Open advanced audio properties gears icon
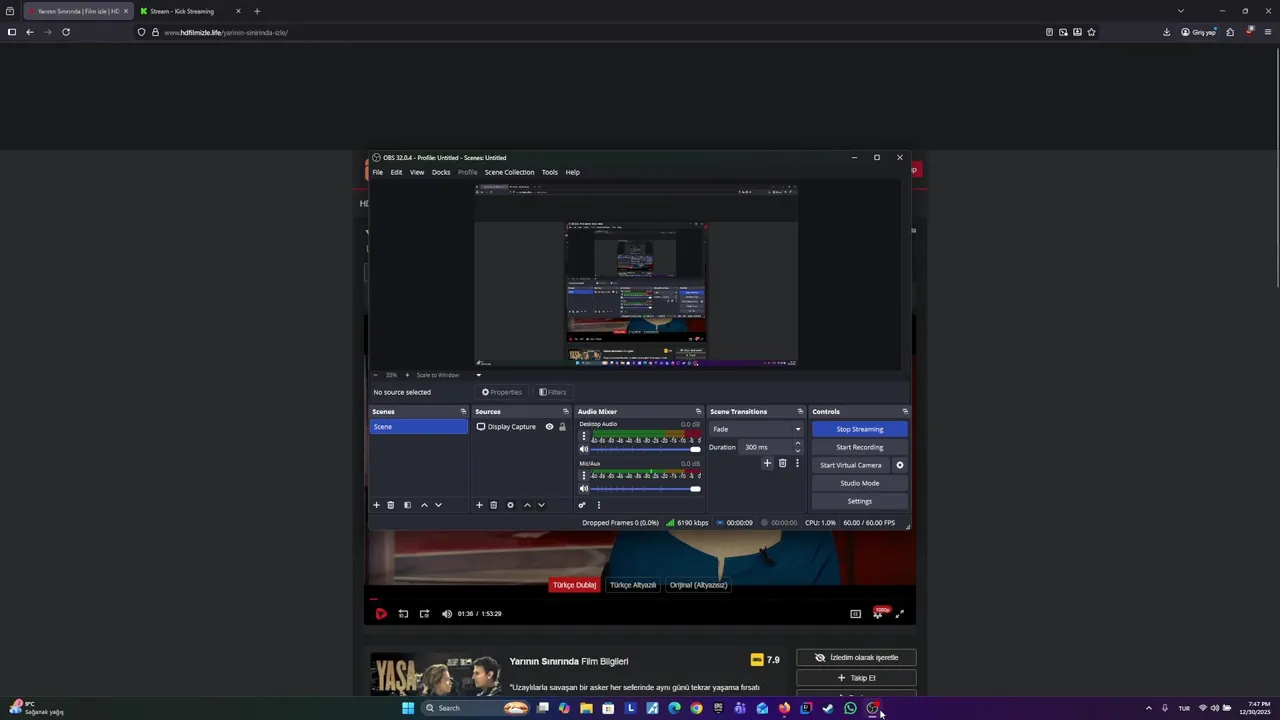Screen dimensions: 1280x720 point(582,505)
